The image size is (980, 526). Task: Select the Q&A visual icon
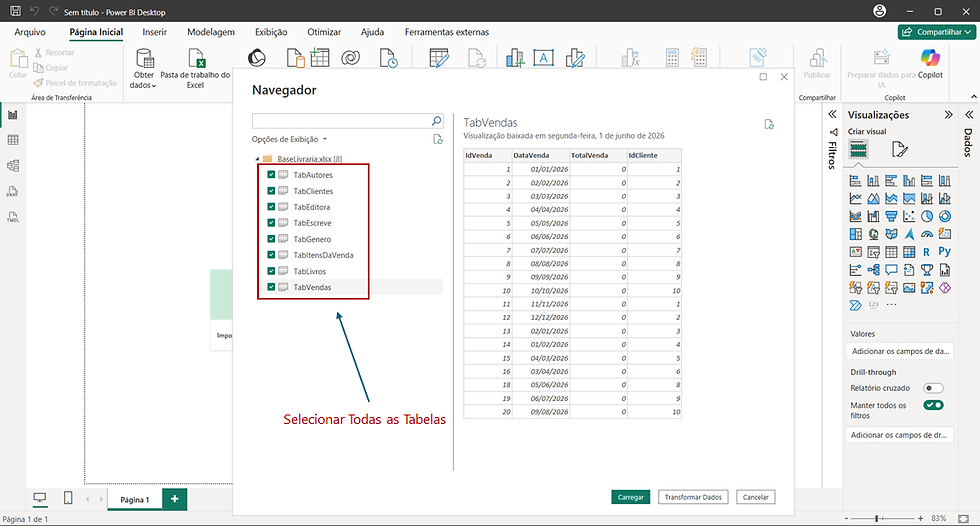891,270
